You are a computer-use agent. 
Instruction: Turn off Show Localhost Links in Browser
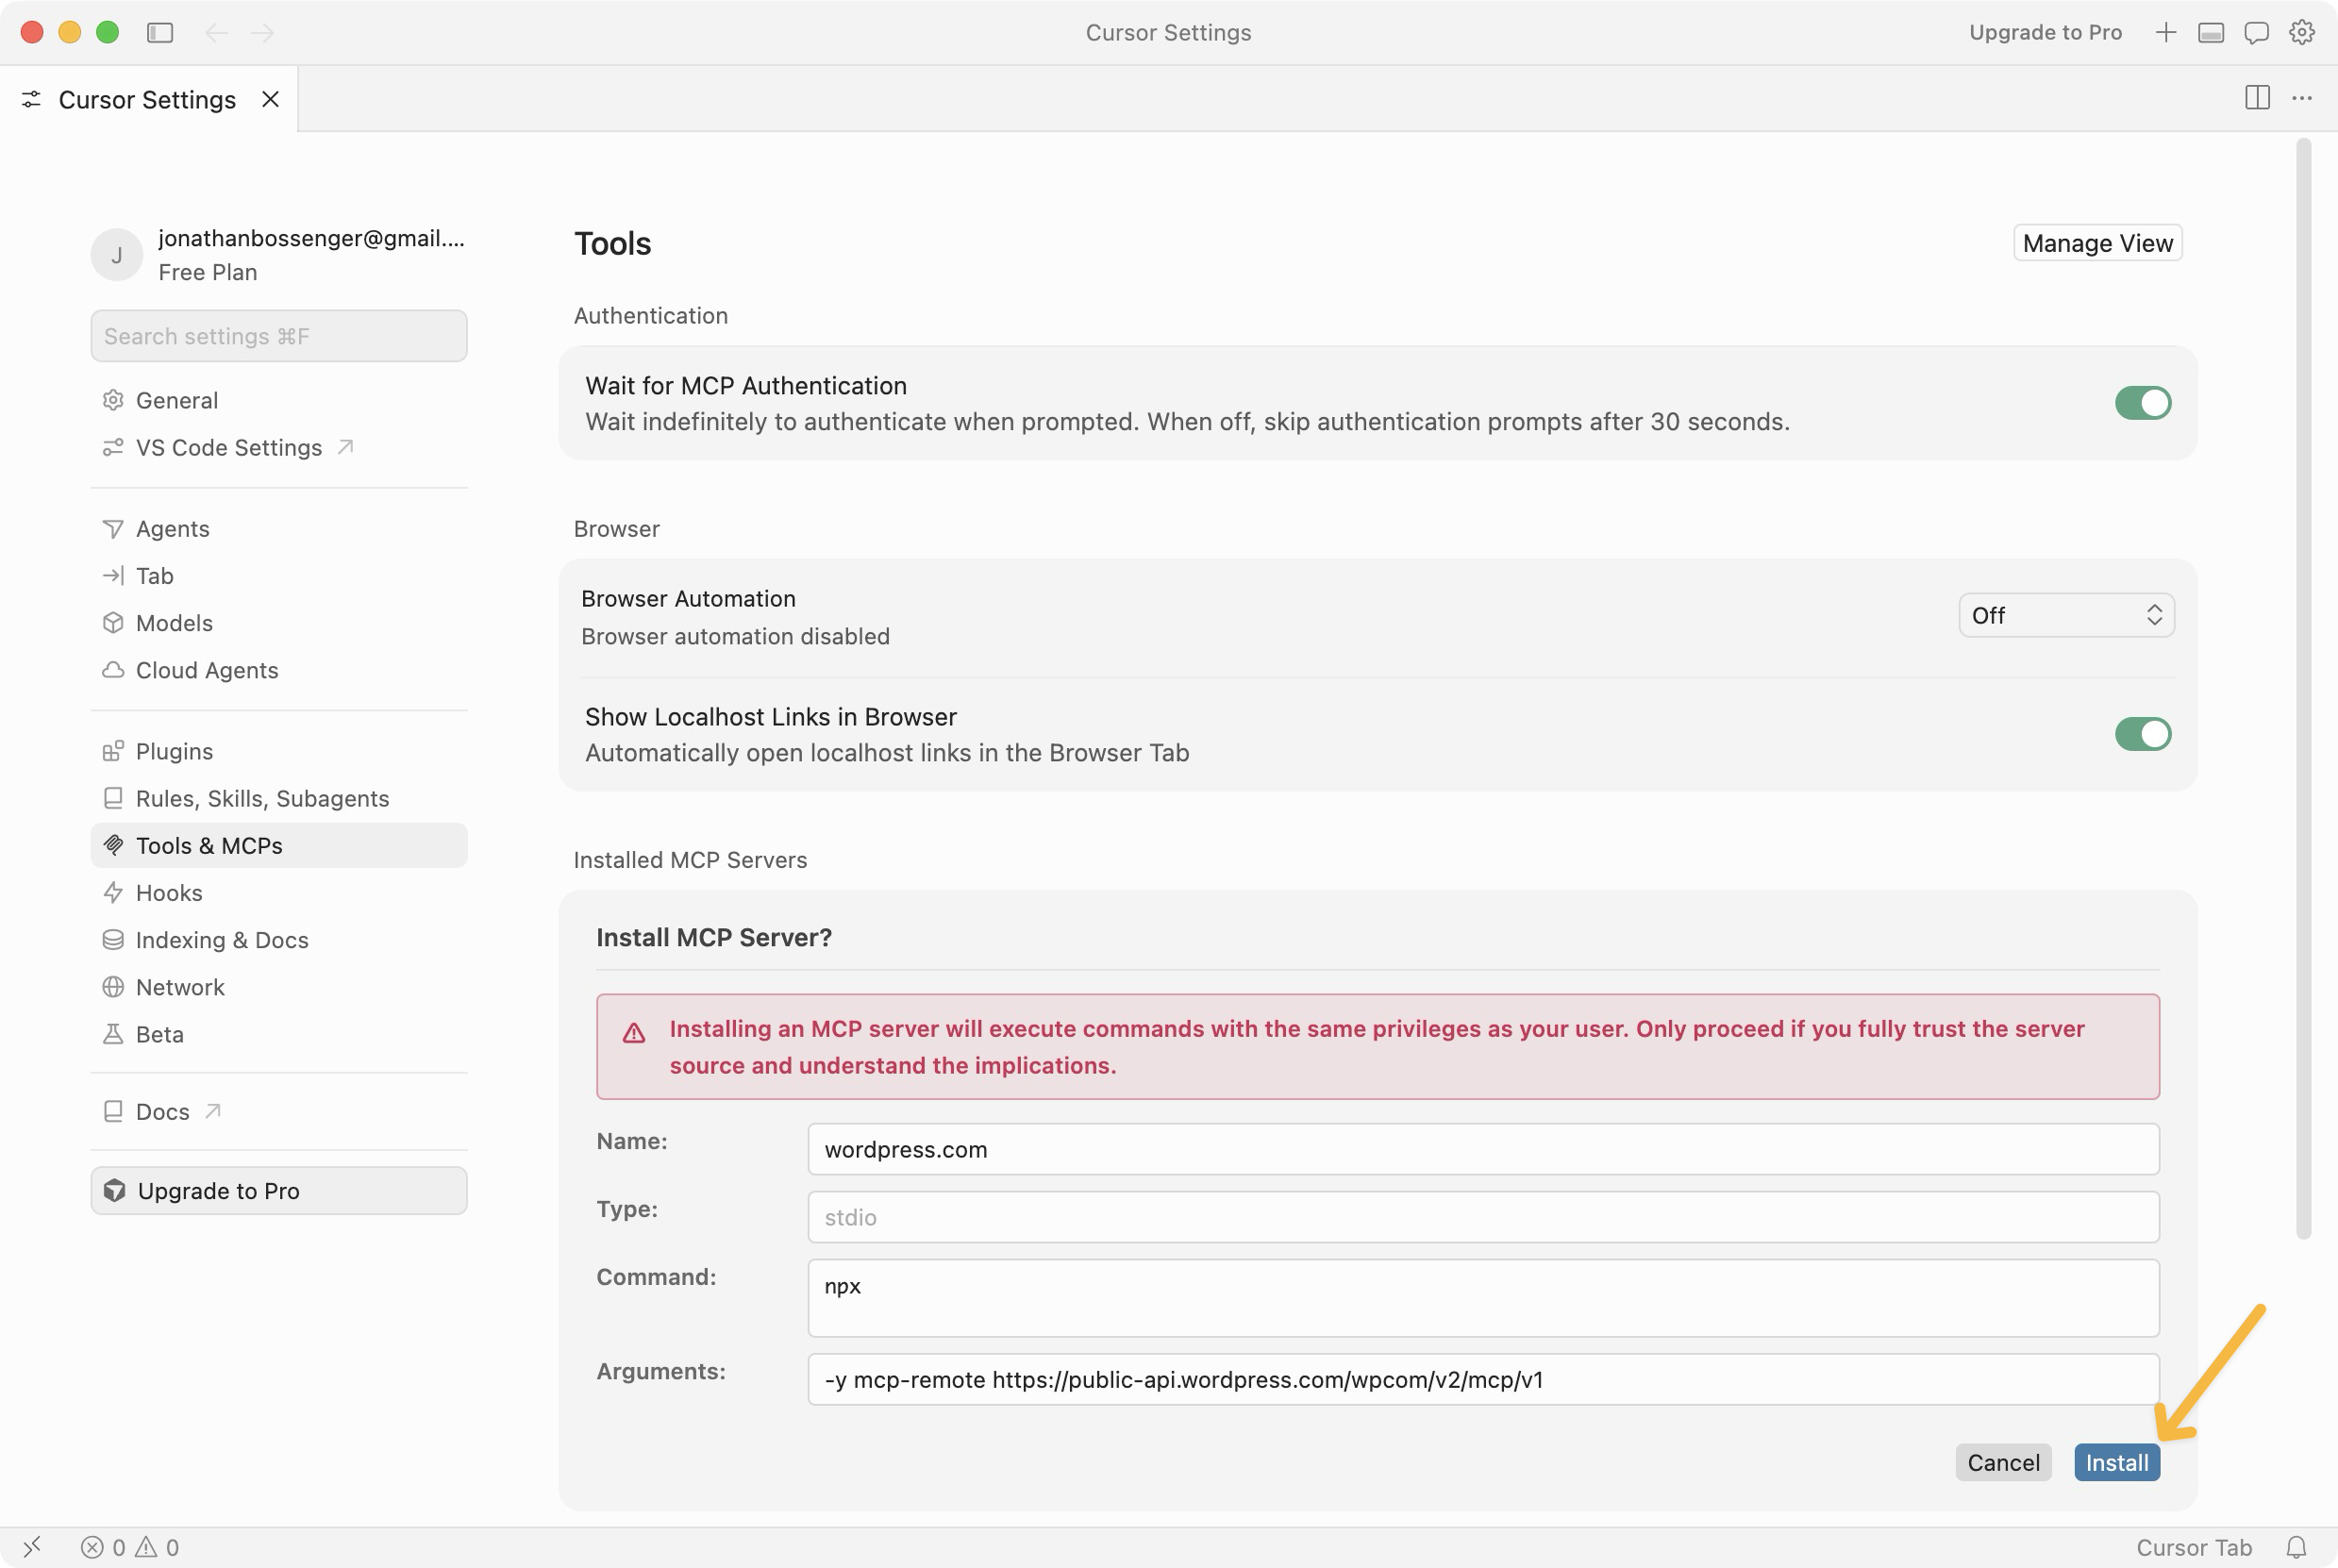2142,734
